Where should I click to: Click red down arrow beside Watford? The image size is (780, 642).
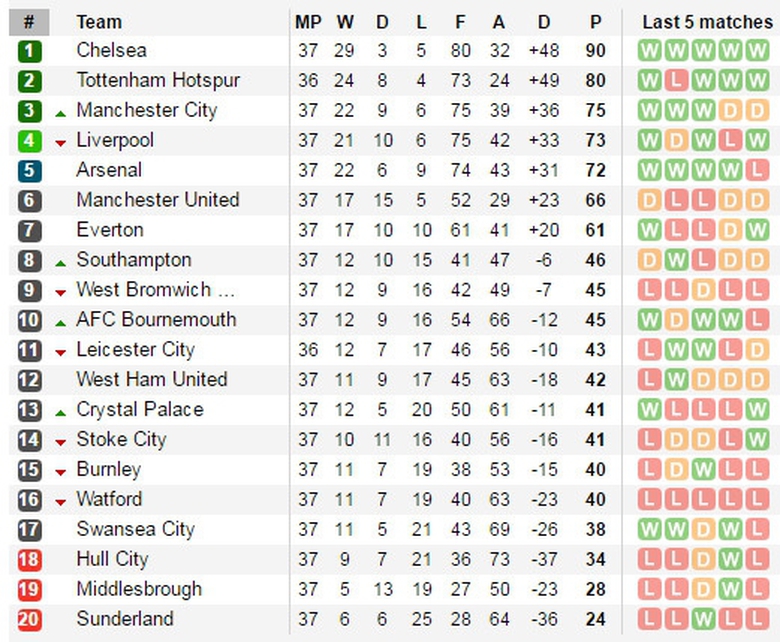(61, 503)
